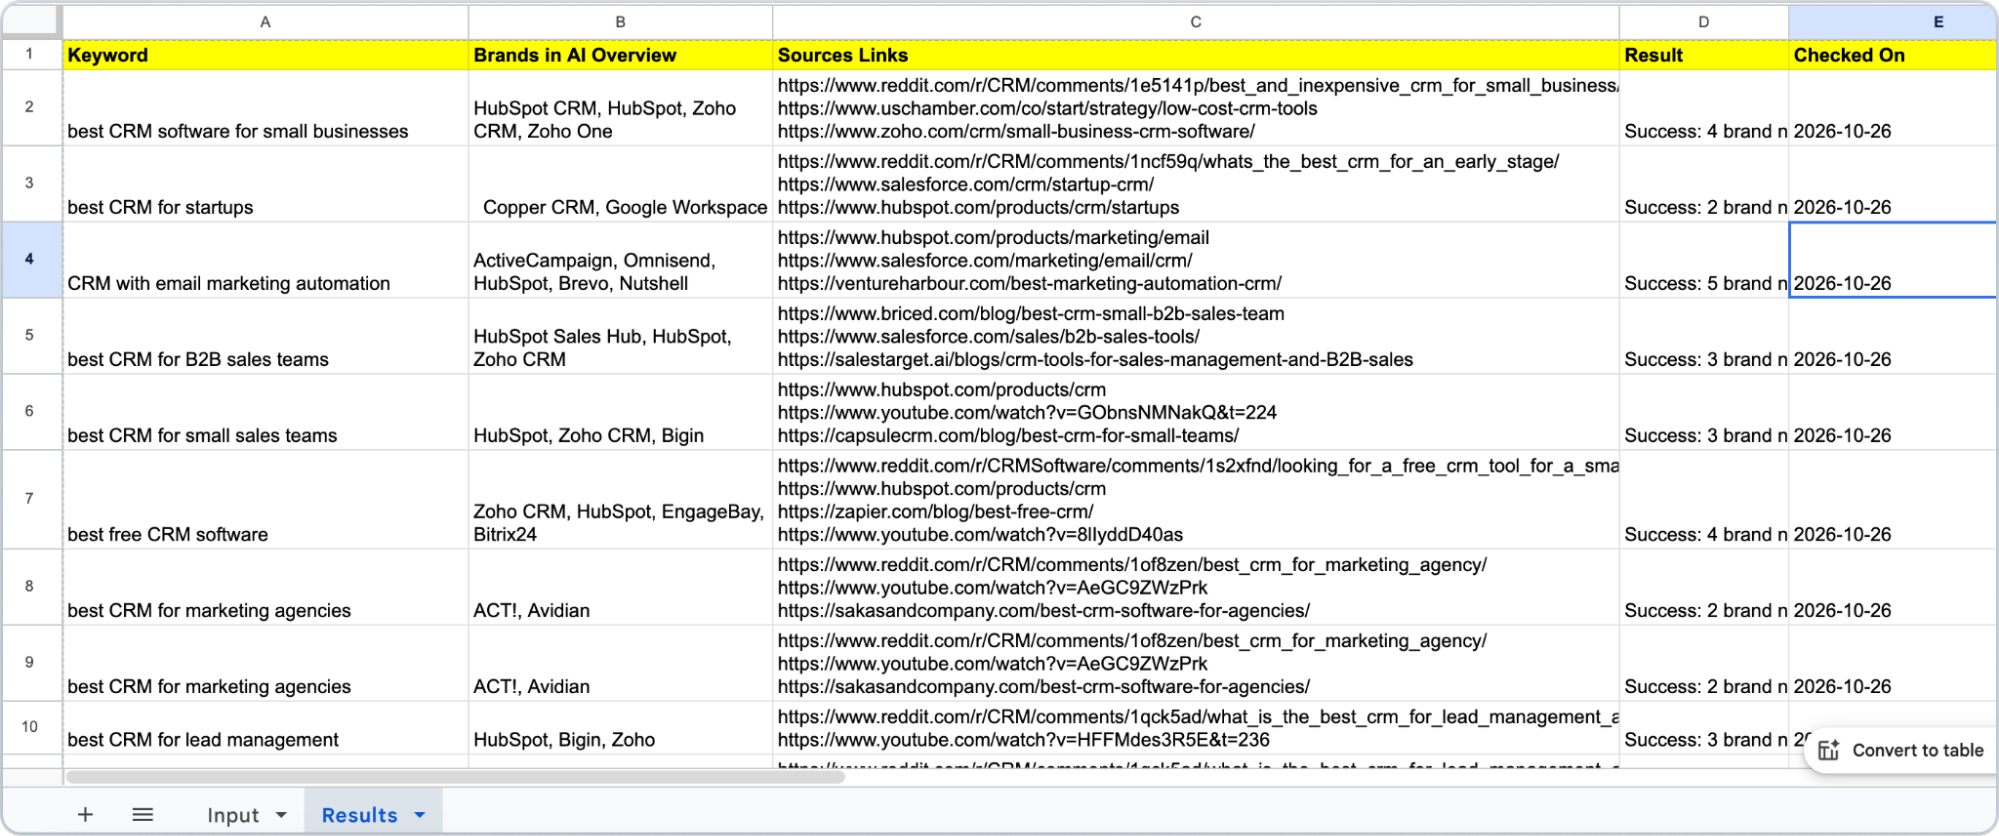Select row 4 header number

(x=30, y=259)
